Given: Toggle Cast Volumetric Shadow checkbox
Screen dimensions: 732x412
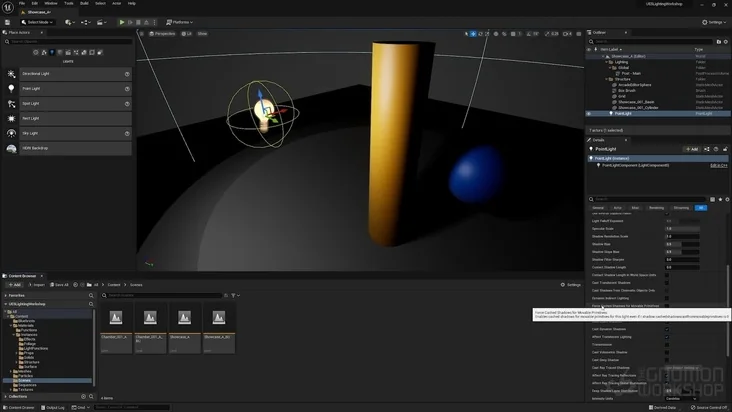Looking at the screenshot, I should point(667,352).
